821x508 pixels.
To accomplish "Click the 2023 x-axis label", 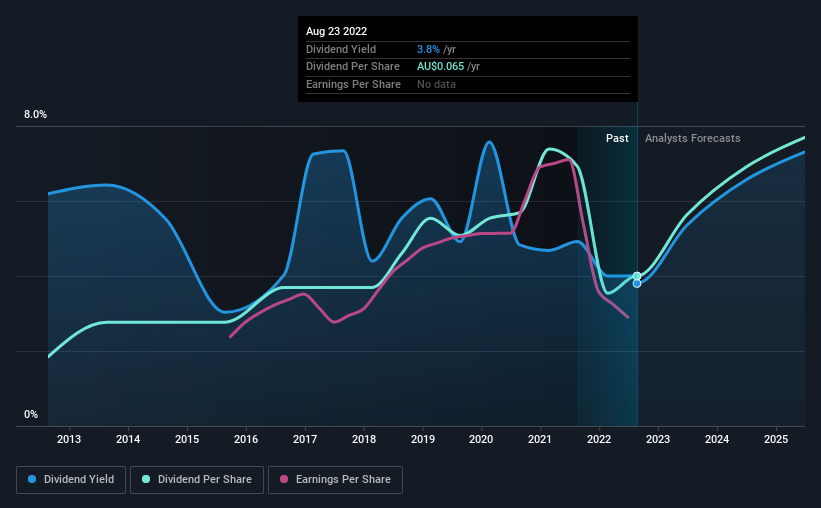I will pos(658,439).
